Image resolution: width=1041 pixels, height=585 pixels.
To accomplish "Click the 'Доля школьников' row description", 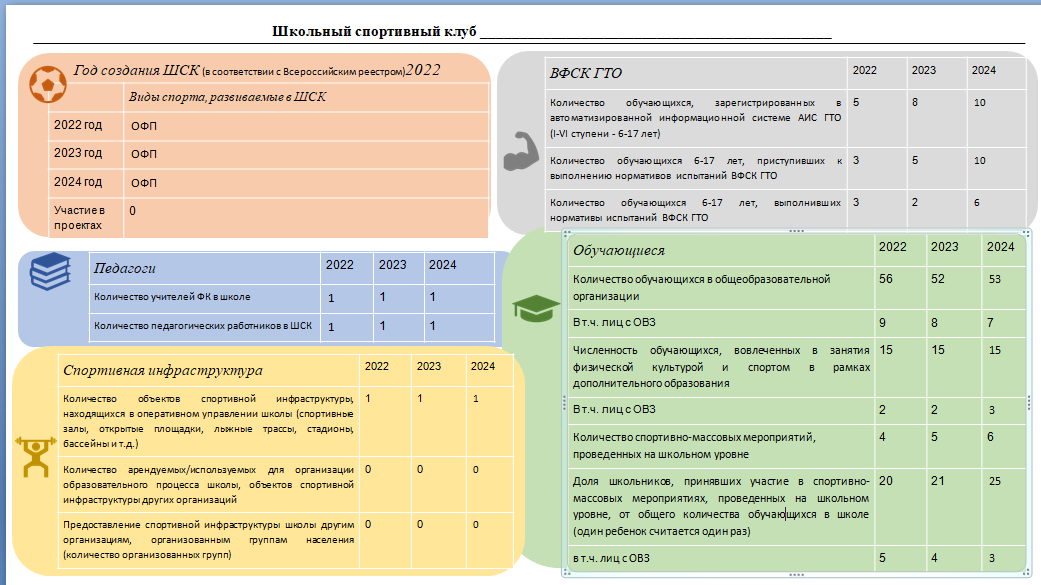I will 721,506.
